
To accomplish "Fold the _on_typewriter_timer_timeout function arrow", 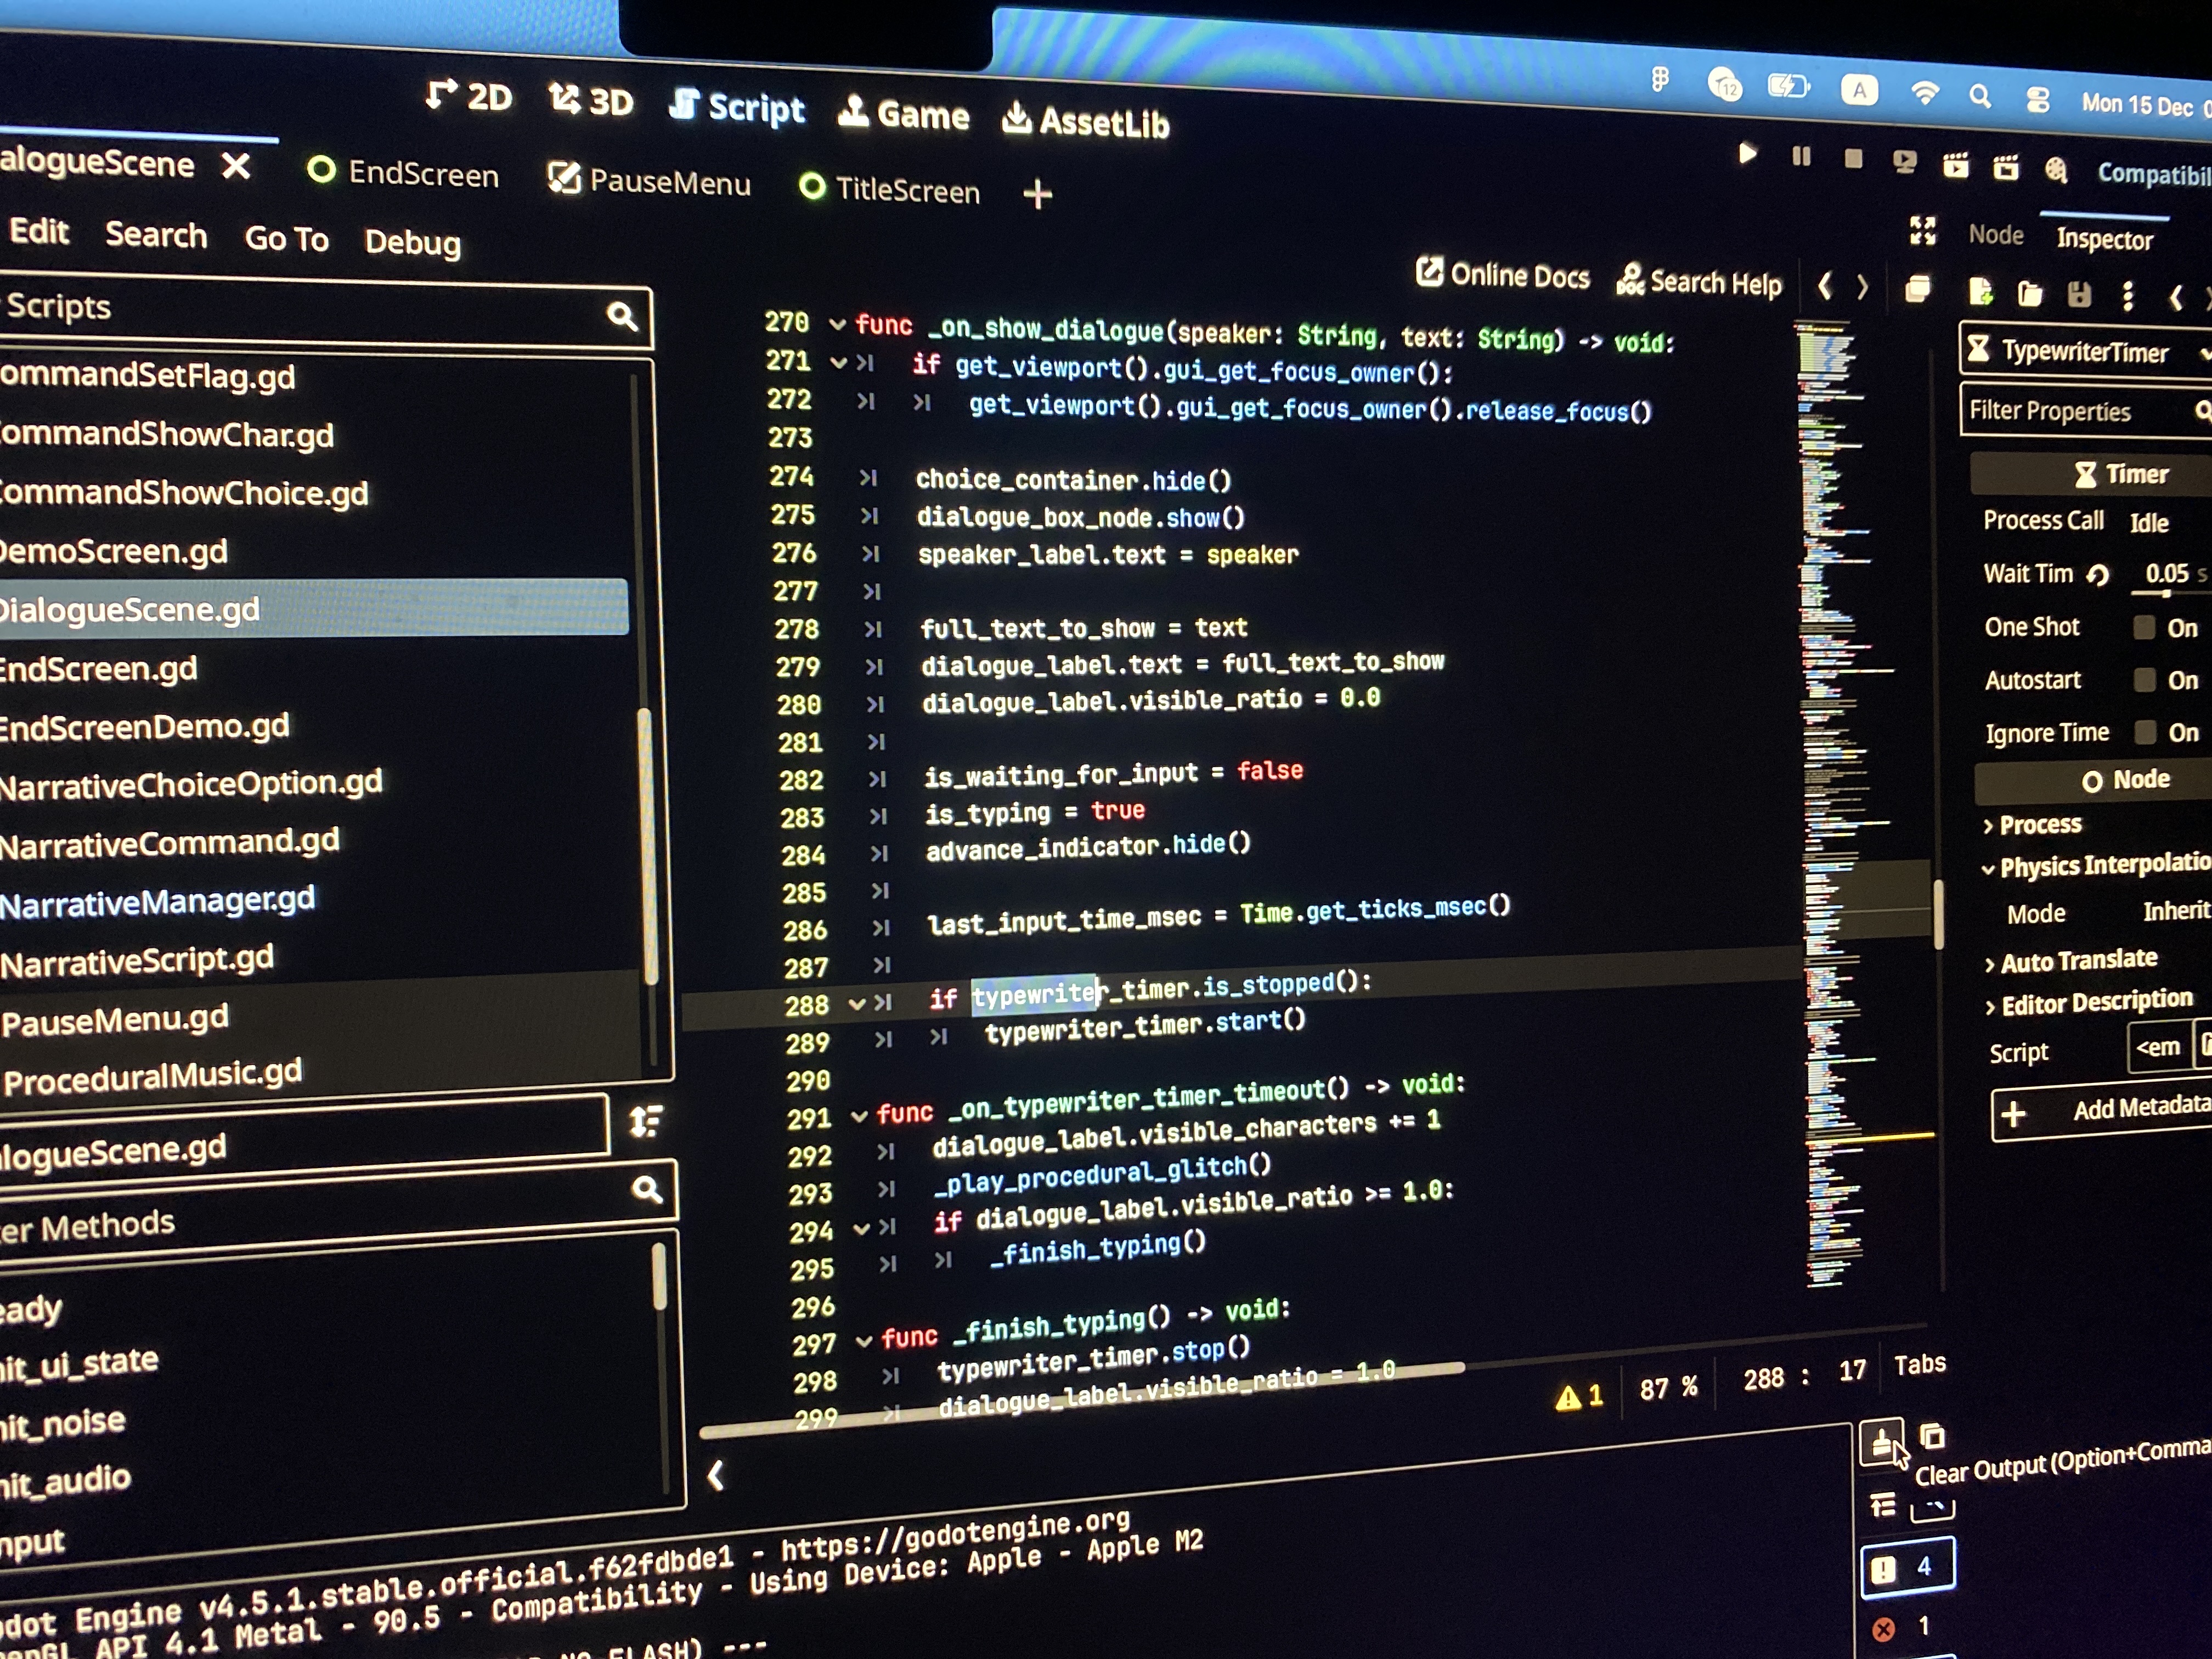I will (x=858, y=1116).
